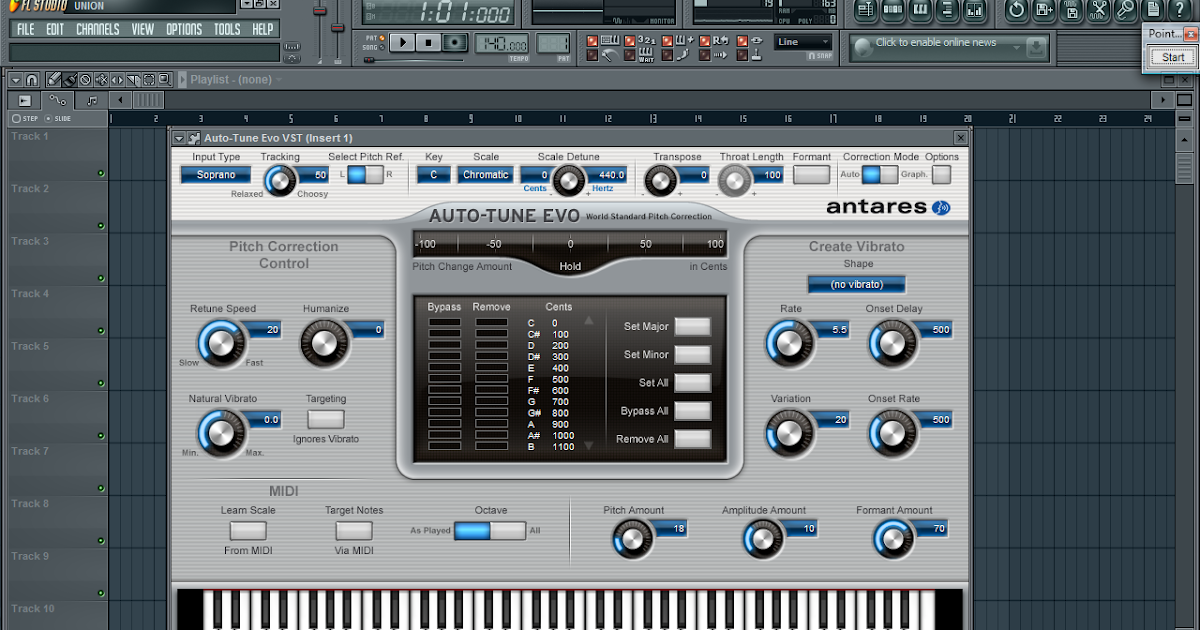1200x630 pixels.
Task: Click the Learn Scale From MIDI button
Action: pos(248,531)
